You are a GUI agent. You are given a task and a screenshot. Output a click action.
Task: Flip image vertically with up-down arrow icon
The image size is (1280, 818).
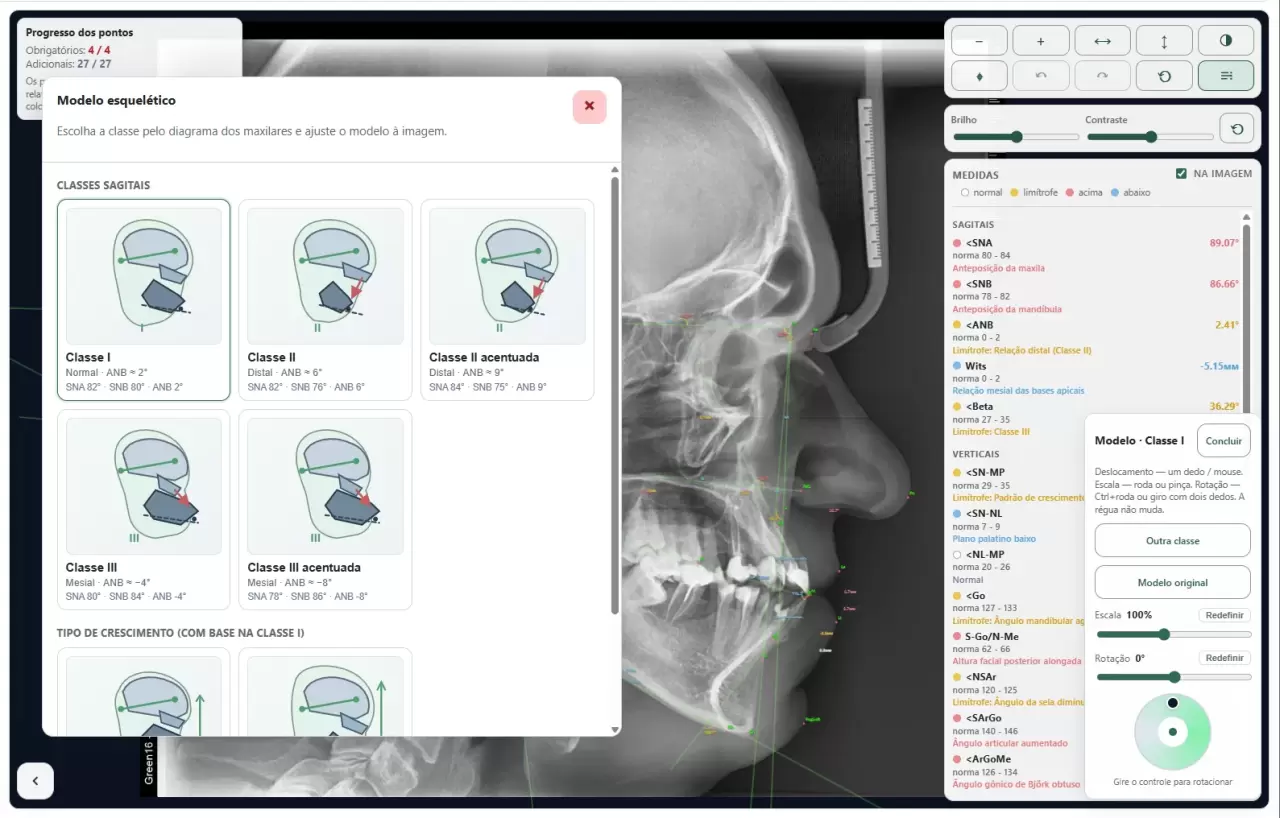click(1164, 41)
